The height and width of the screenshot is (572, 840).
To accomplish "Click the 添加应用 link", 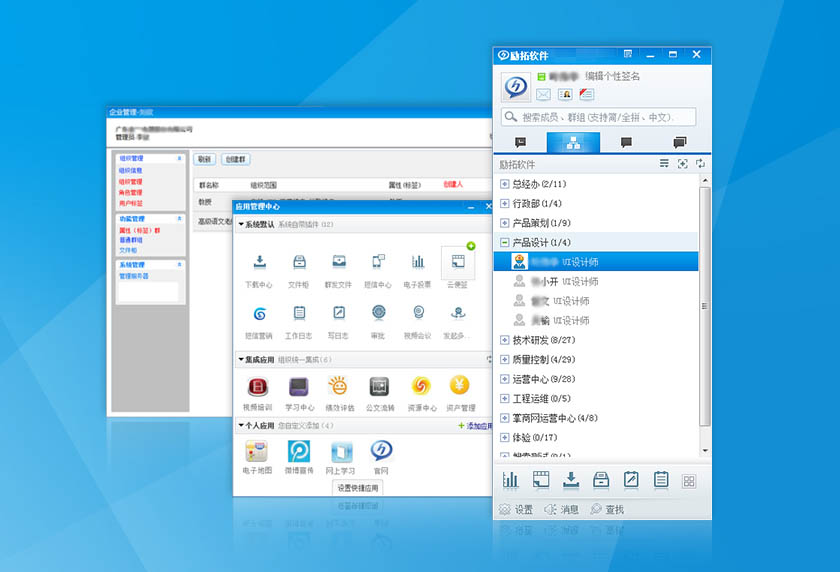I will click(474, 426).
